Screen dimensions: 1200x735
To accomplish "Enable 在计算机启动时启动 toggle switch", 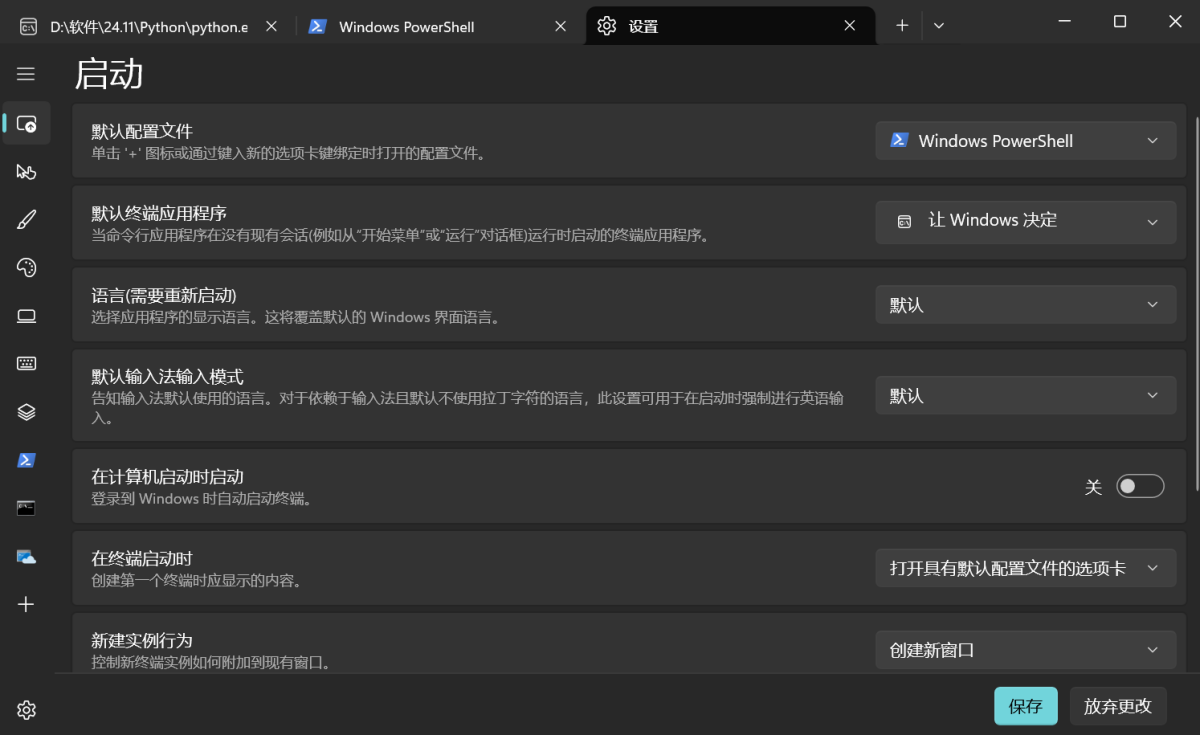I will 1140,486.
